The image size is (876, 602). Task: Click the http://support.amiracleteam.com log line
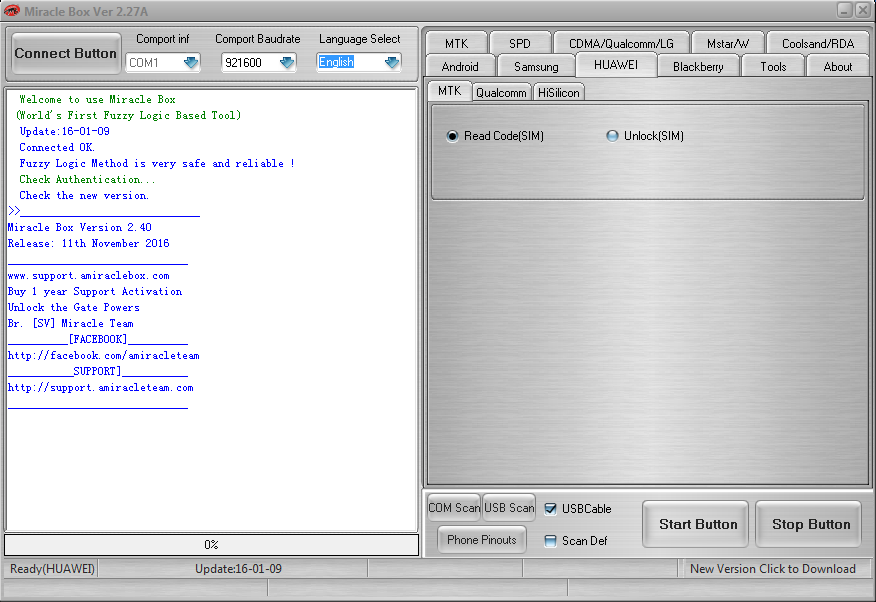pos(101,388)
